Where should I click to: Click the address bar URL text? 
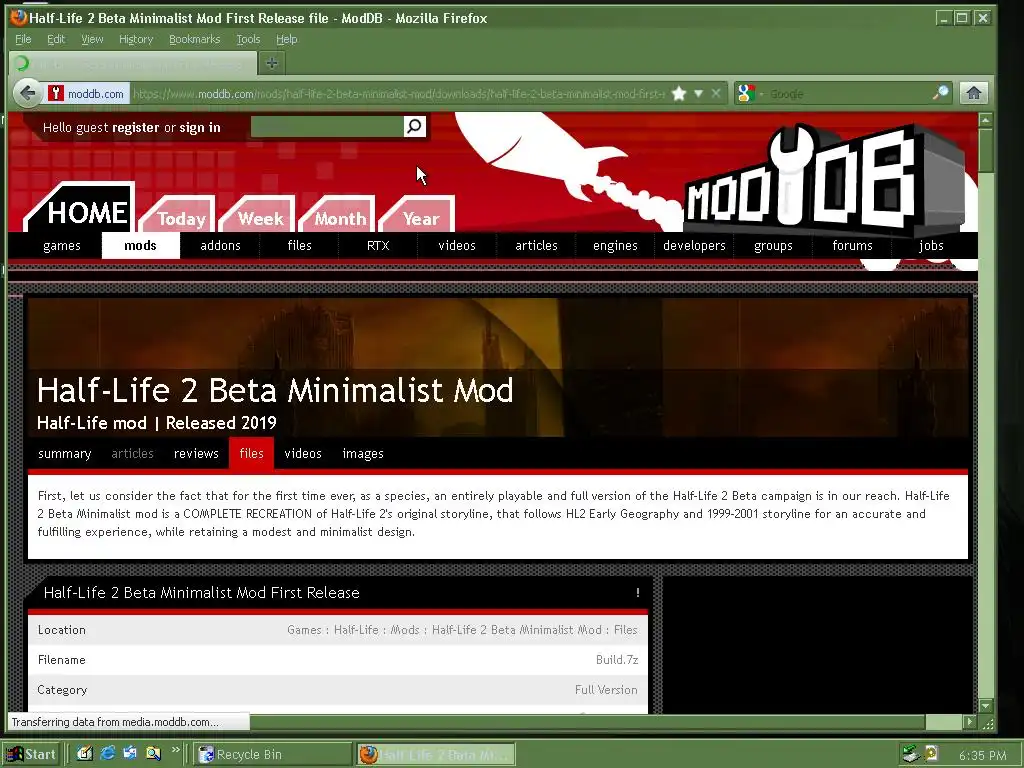(x=398, y=93)
